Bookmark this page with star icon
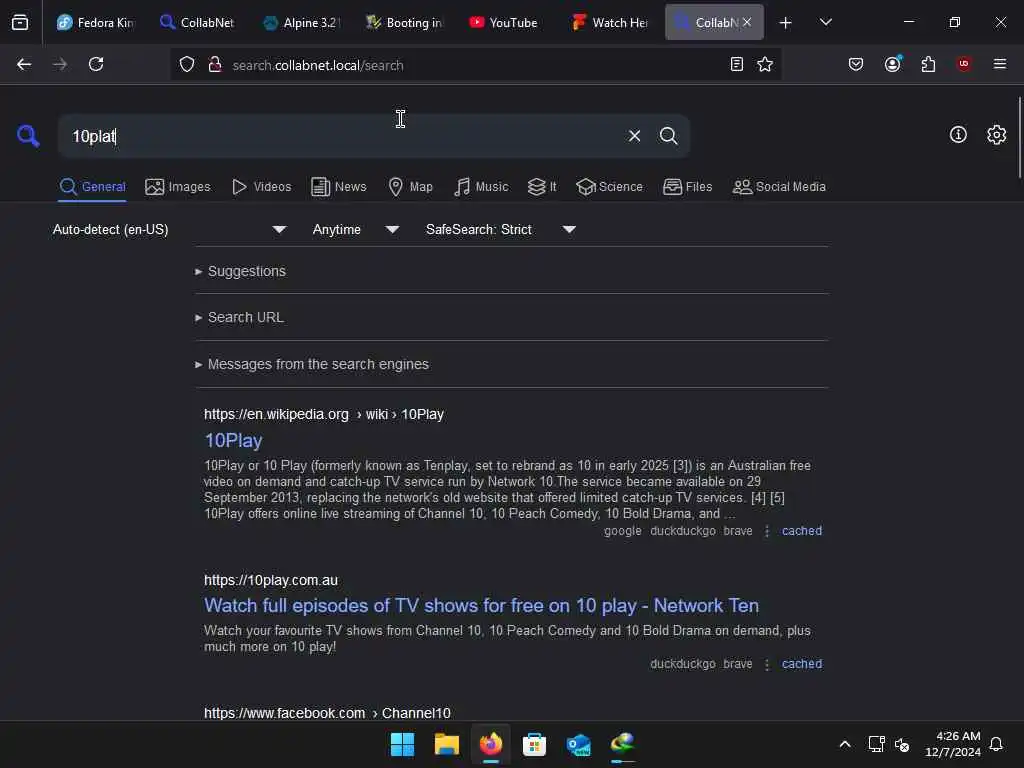 pos(765,64)
